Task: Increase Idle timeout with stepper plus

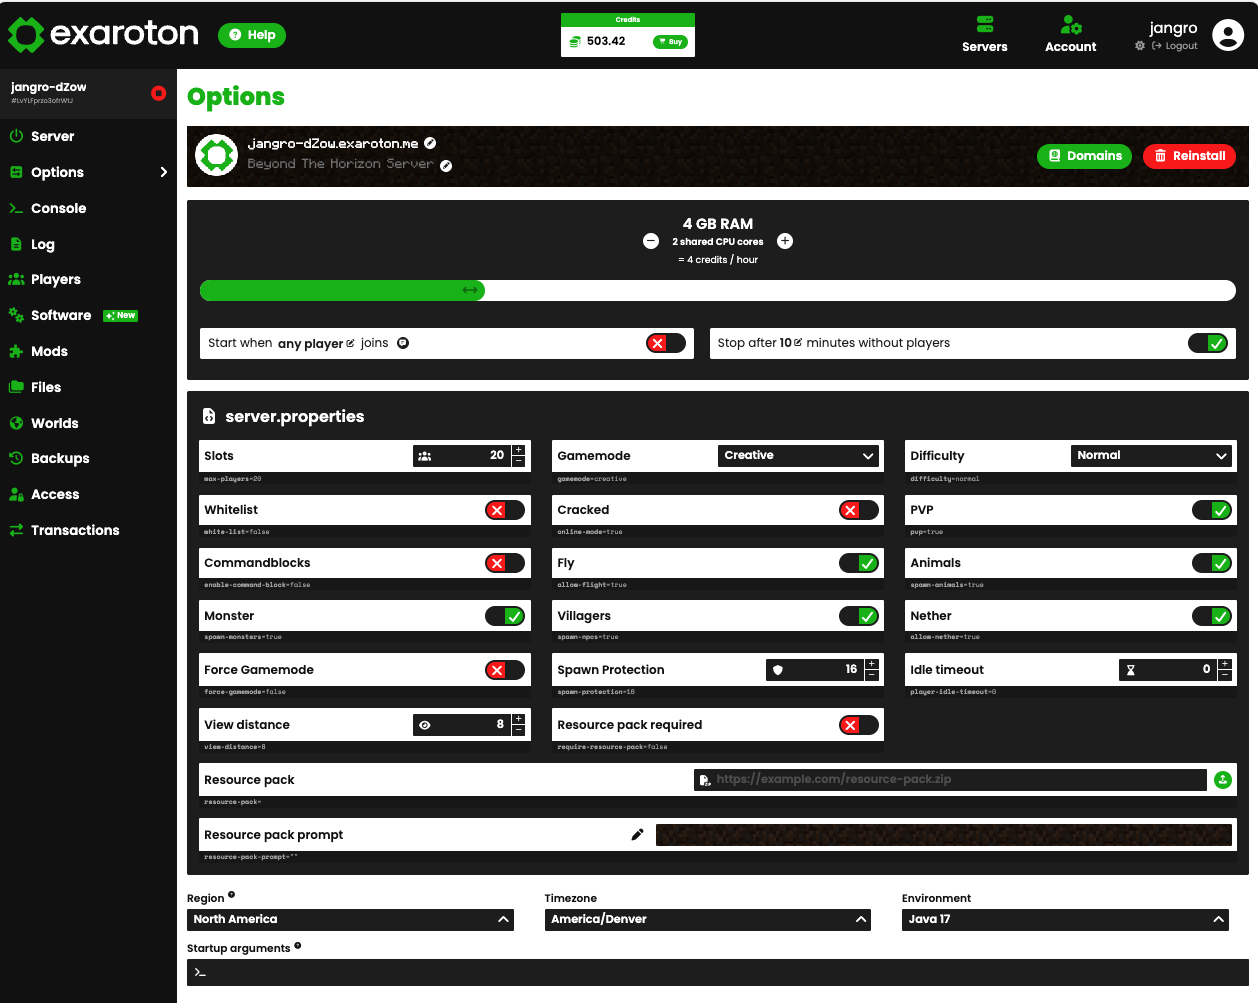Action: (1225, 664)
